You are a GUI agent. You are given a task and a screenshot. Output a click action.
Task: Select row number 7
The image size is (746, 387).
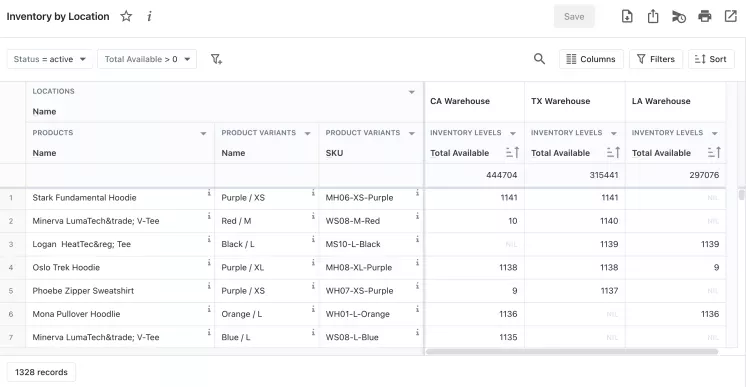tap(11, 337)
